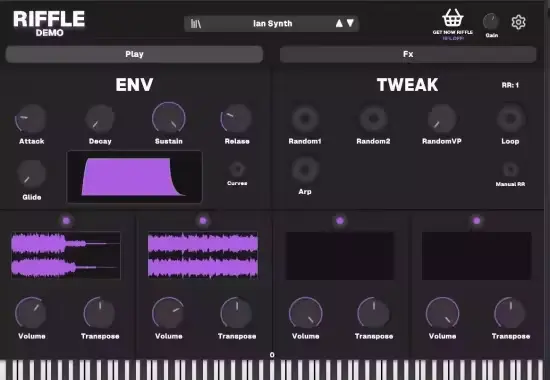550x380 pixels.
Task: Toggle the Loop control
Action: click(x=510, y=119)
